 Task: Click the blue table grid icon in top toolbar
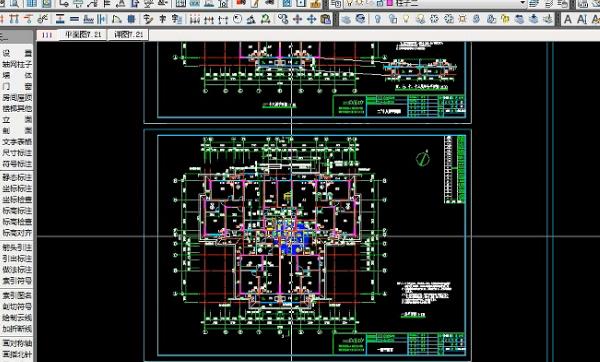pyautogui.click(x=32, y=4)
